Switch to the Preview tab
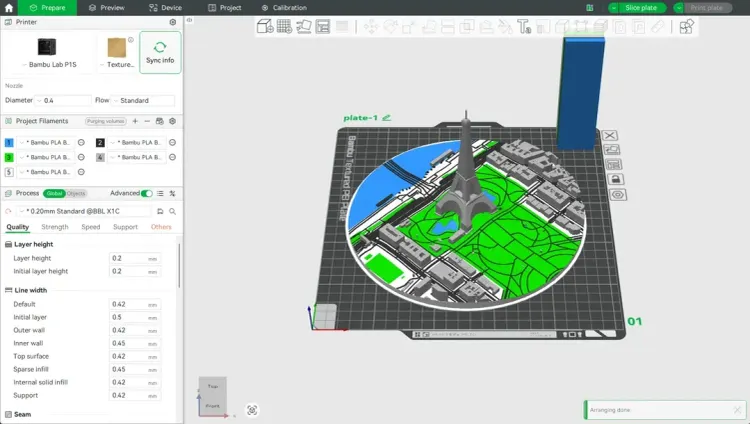 107,8
